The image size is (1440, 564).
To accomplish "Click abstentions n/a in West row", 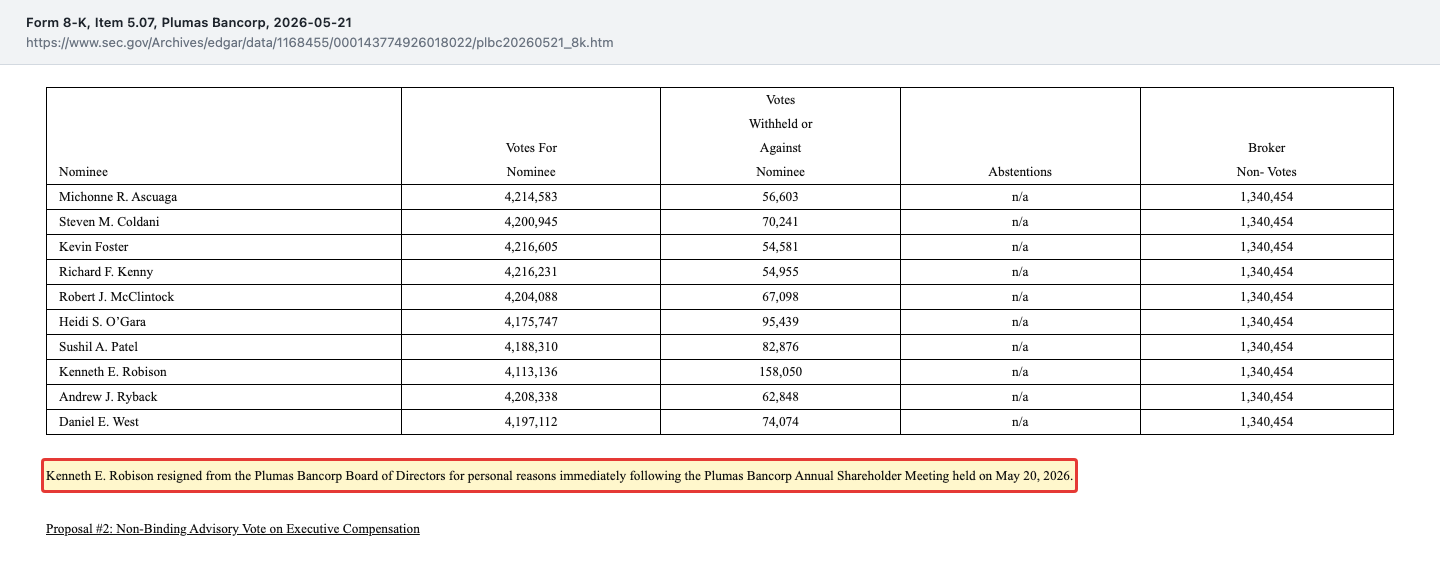I will pyautogui.click(x=1020, y=422).
